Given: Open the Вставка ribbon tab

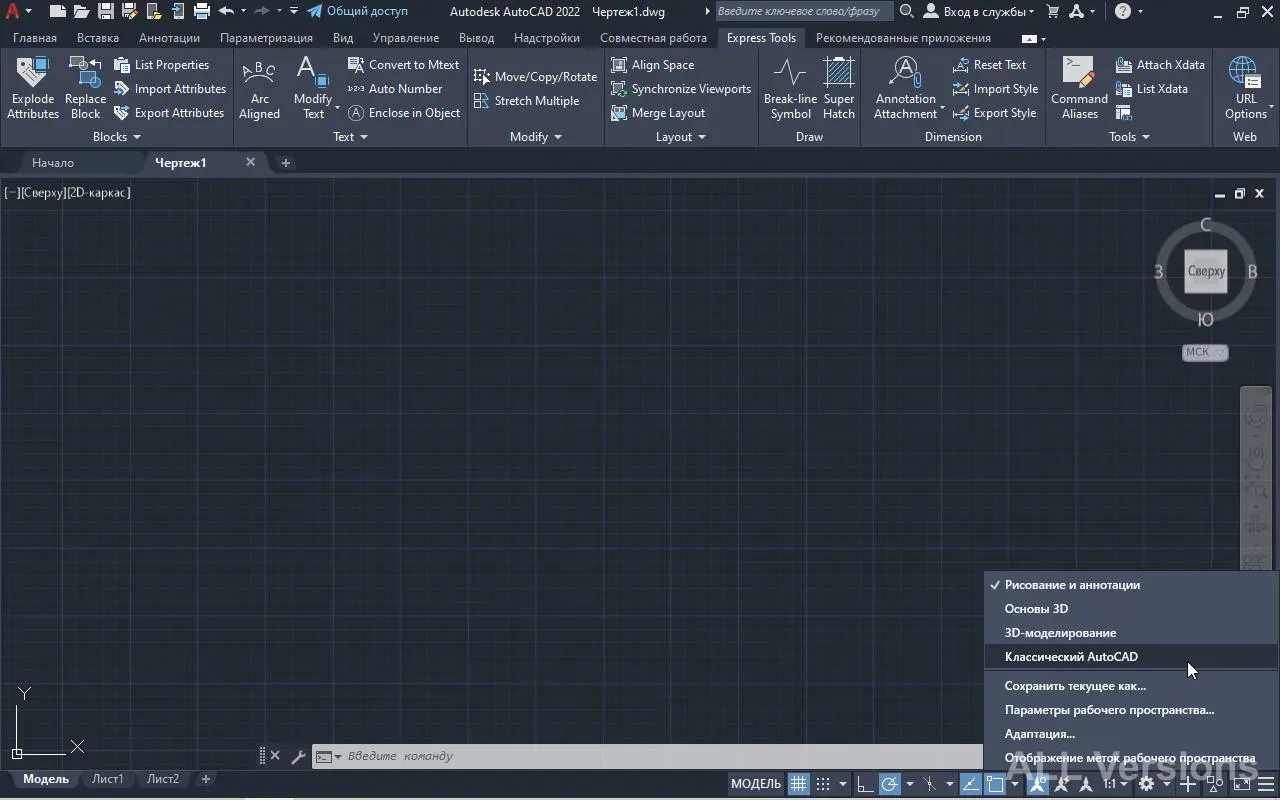Looking at the screenshot, I should tap(98, 38).
